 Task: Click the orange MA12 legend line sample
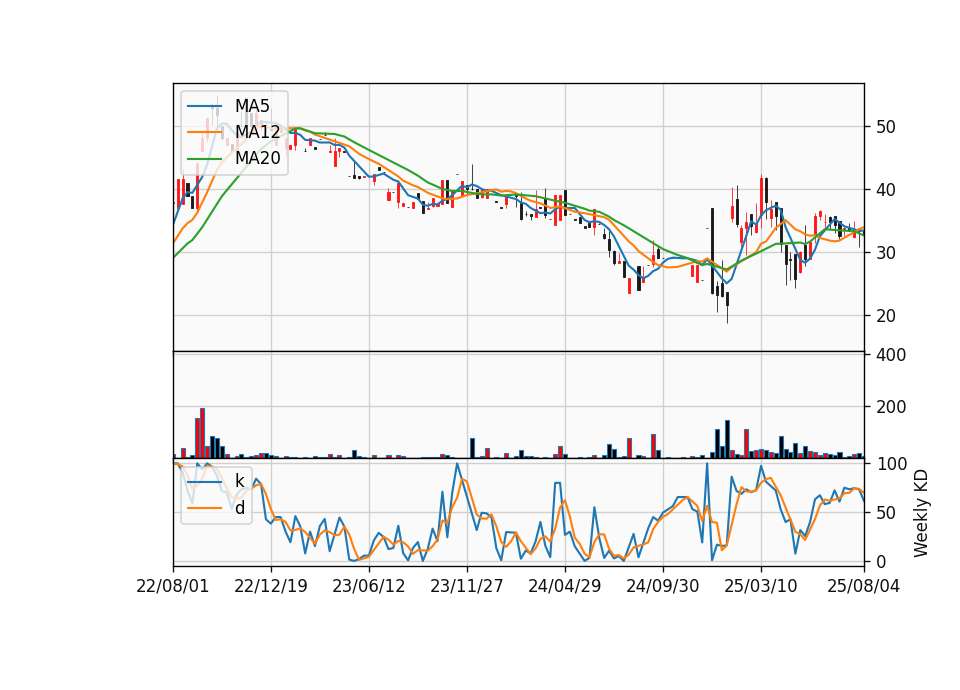(x=204, y=132)
